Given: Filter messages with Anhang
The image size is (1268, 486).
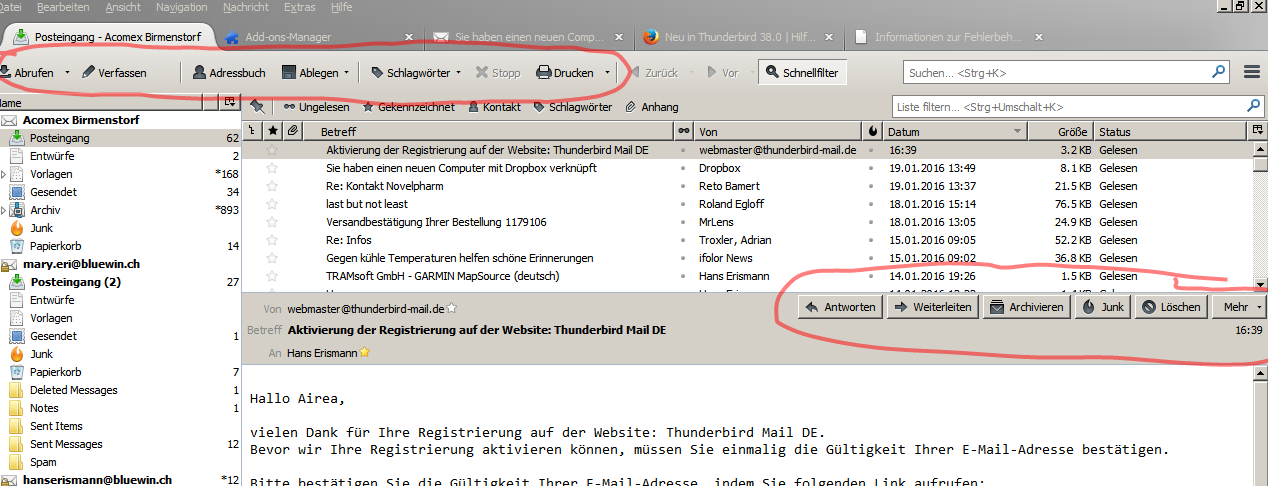Looking at the screenshot, I should (652, 107).
